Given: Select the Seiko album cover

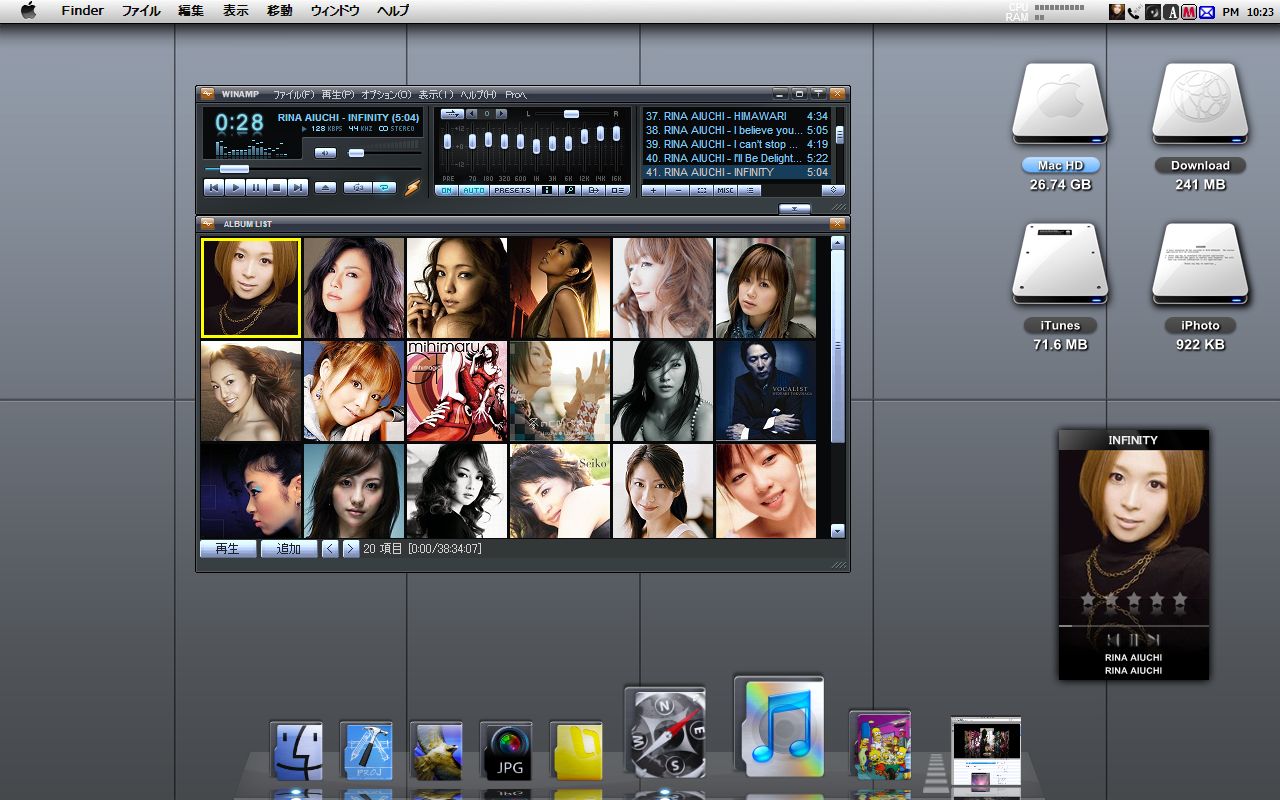Looking at the screenshot, I should click(560, 491).
